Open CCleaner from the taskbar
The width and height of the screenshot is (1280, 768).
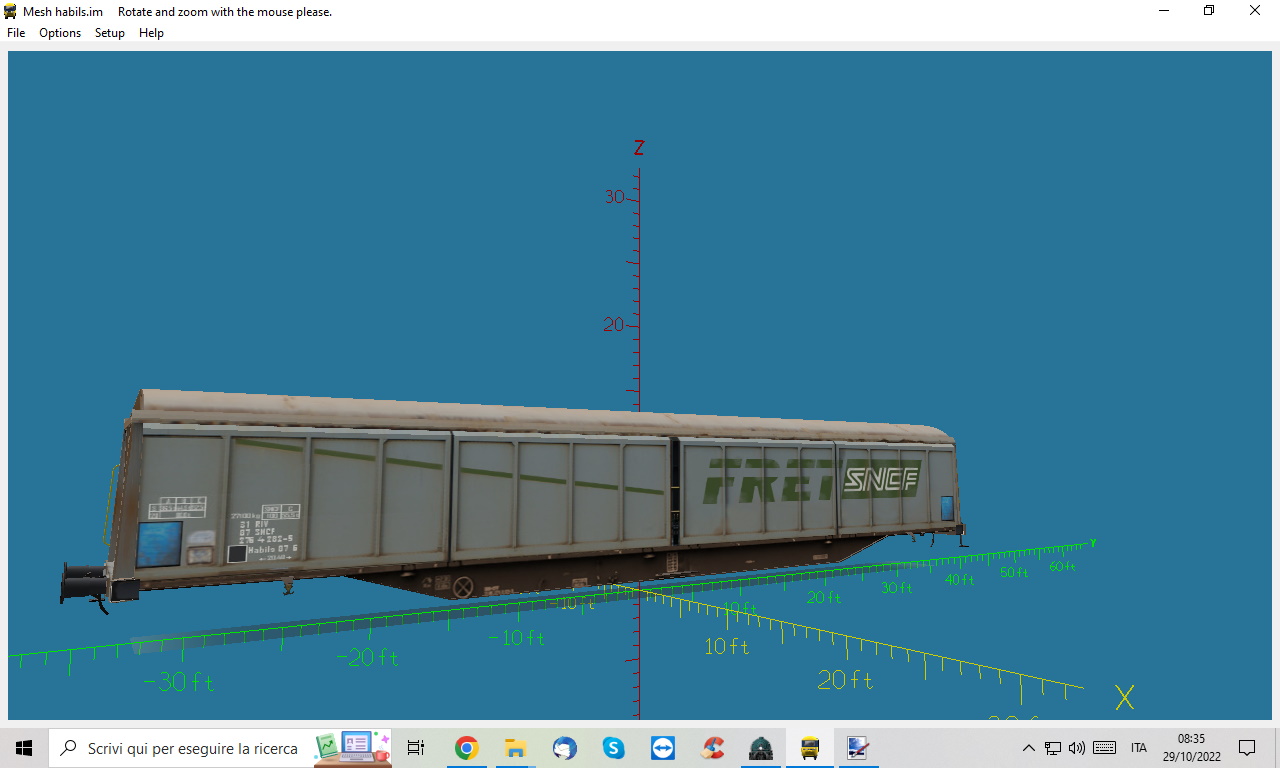coord(712,748)
